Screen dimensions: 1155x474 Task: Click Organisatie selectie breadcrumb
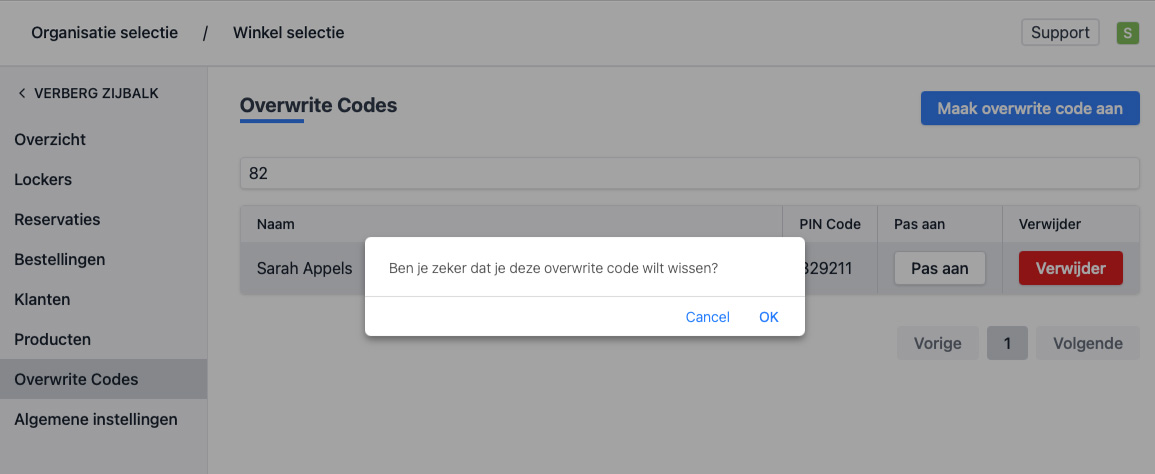point(104,33)
